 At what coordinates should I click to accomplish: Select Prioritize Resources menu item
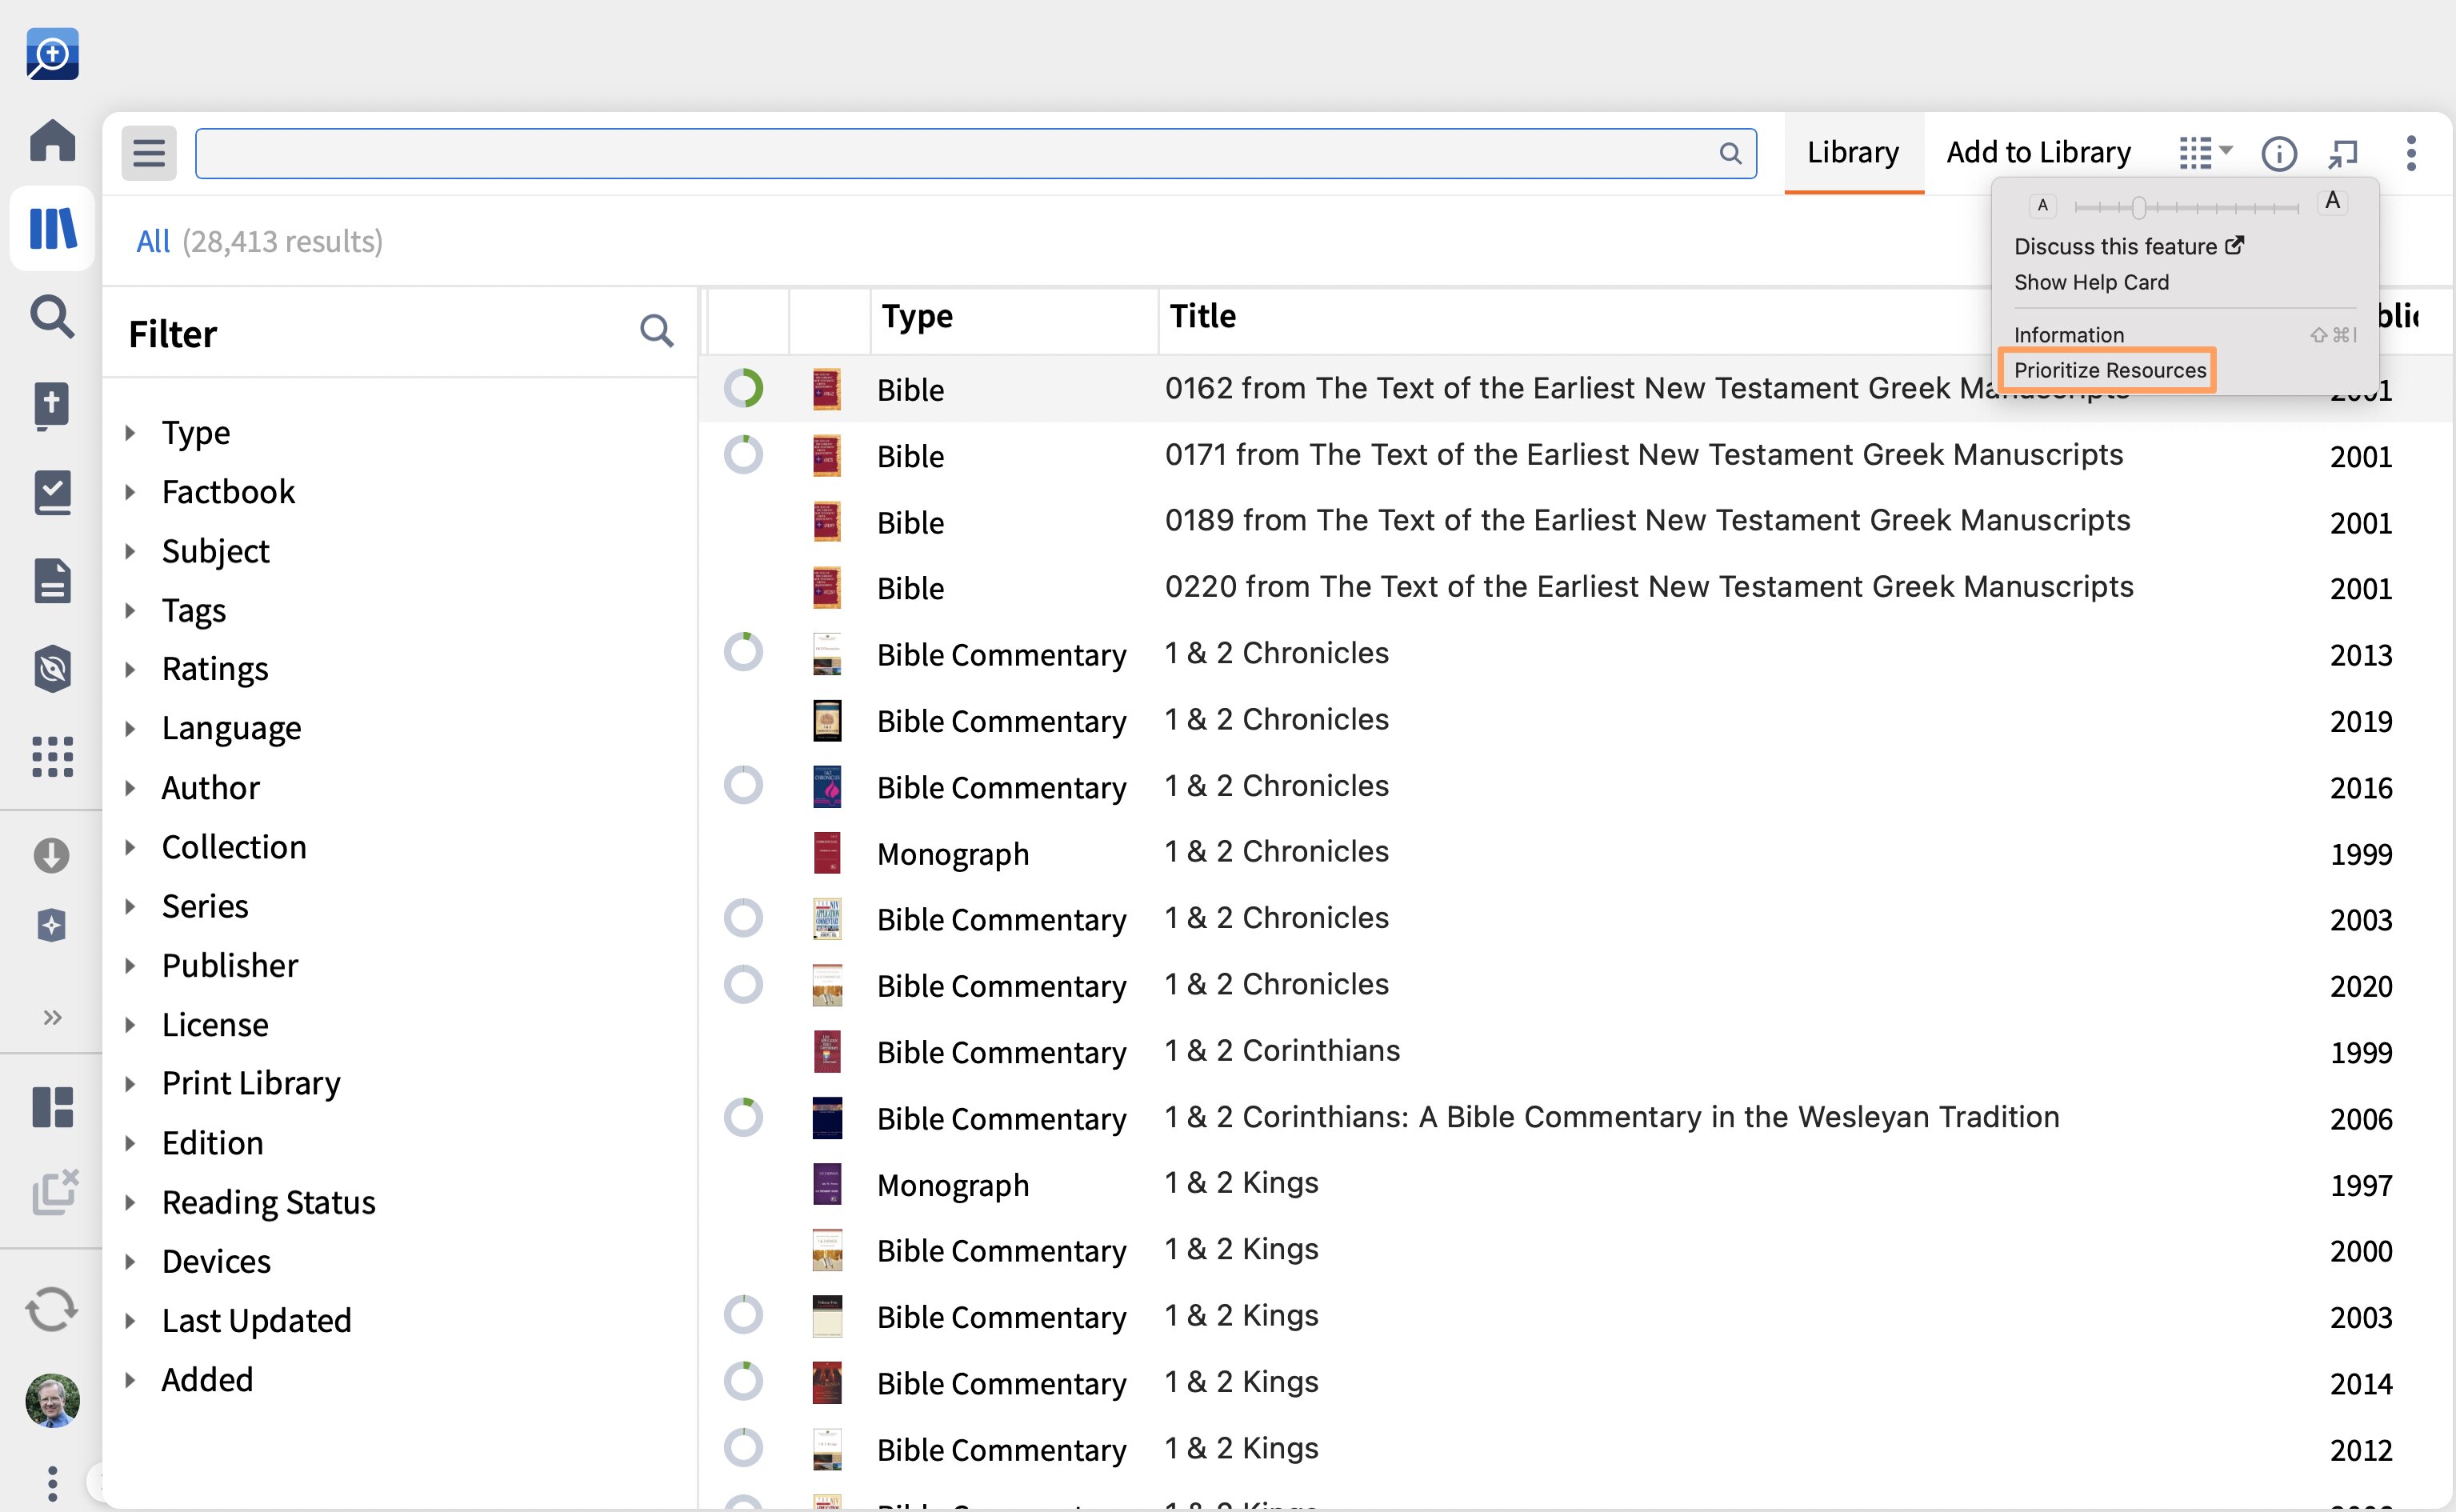(x=2109, y=370)
